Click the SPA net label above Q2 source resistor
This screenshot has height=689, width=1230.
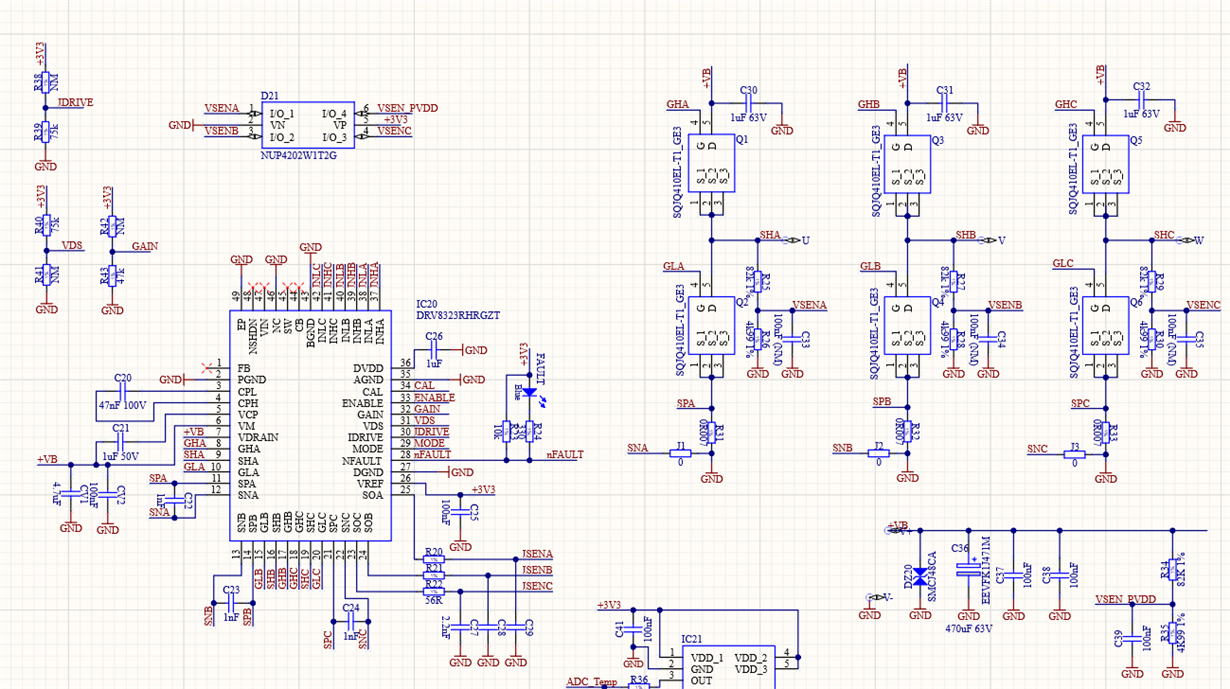[x=687, y=404]
